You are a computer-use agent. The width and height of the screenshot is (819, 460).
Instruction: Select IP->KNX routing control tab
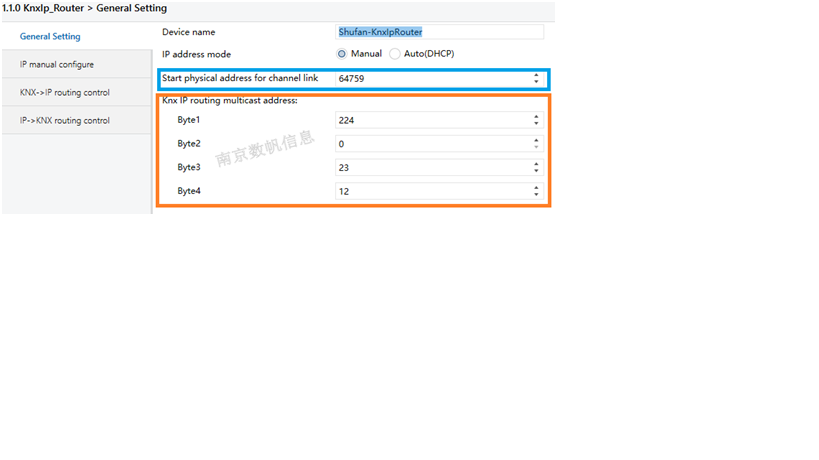coord(65,121)
